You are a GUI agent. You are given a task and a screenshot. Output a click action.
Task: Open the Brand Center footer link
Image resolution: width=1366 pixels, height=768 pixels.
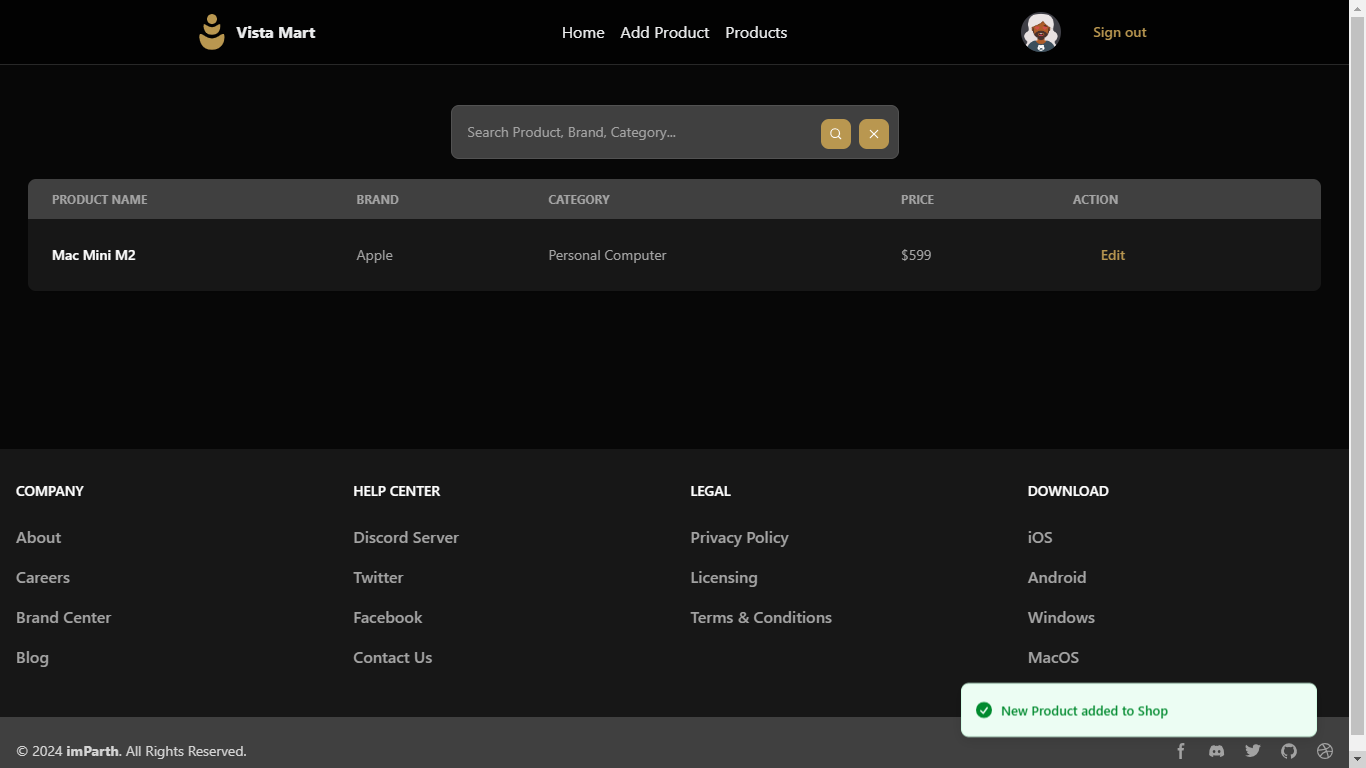pyautogui.click(x=64, y=617)
